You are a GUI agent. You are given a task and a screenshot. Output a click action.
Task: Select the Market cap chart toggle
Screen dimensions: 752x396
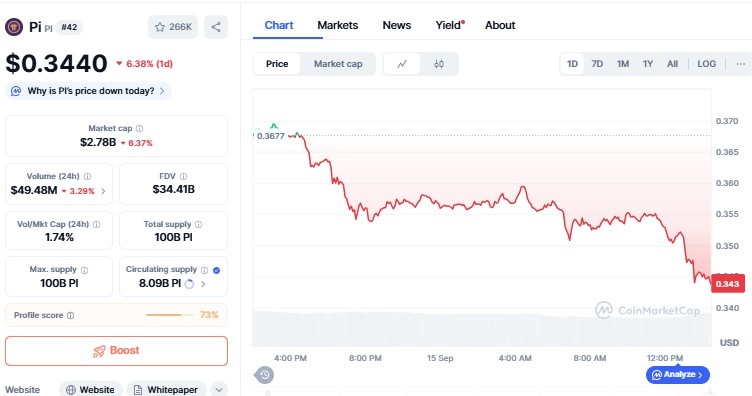pos(338,64)
